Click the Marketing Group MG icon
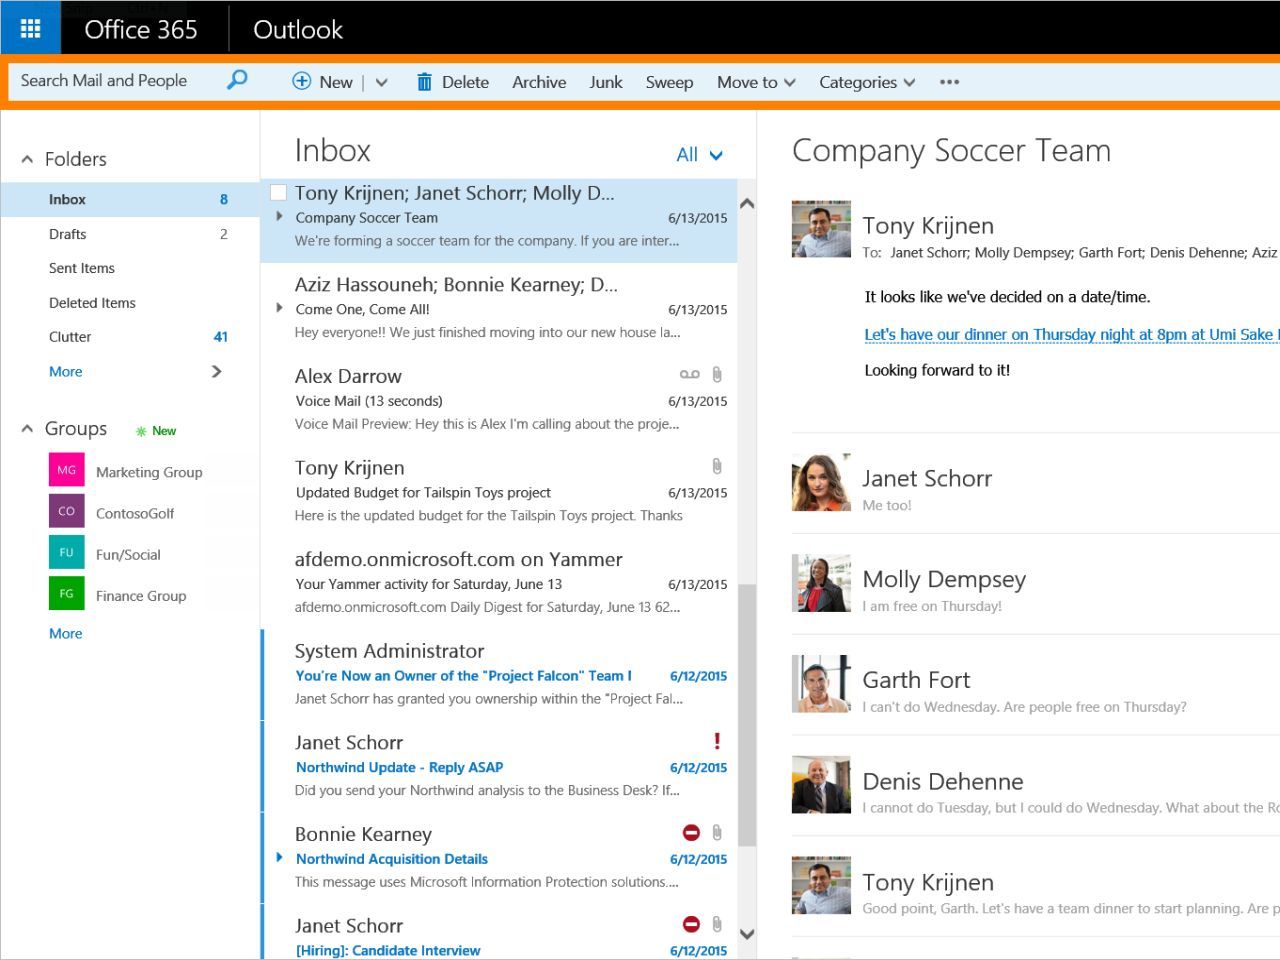1280x960 pixels. [66, 470]
